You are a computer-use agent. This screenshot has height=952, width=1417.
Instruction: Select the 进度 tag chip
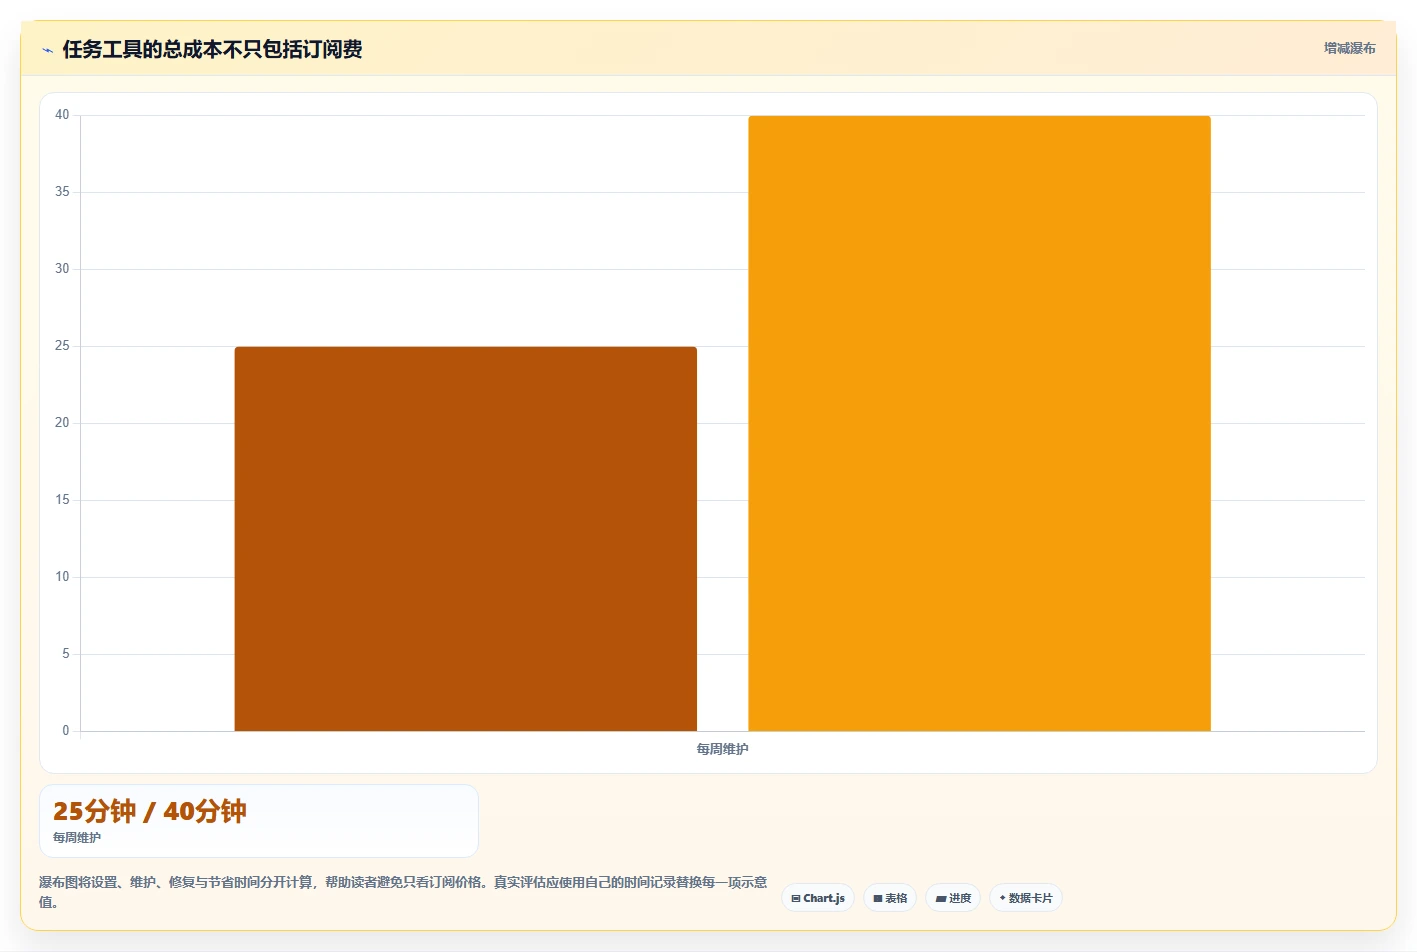click(x=953, y=898)
